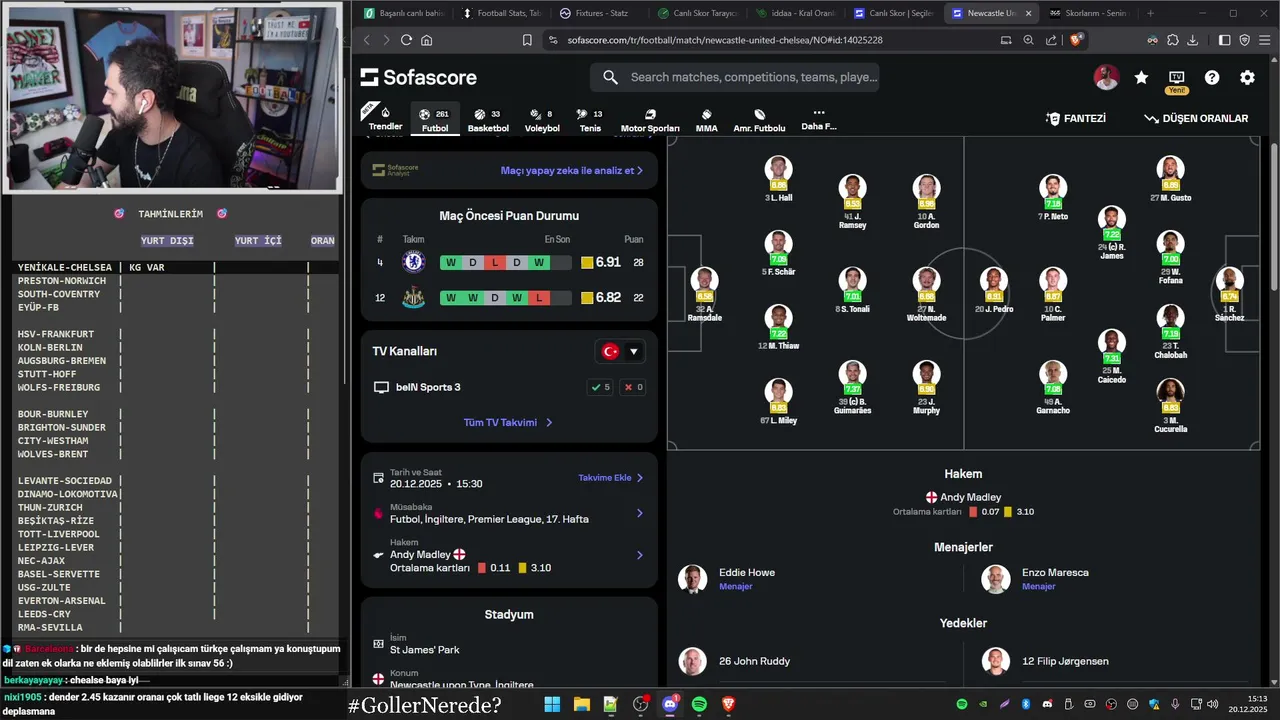Open TV channels country dropdown with Turkey flag
The width and height of the screenshot is (1280, 720).
pos(620,351)
